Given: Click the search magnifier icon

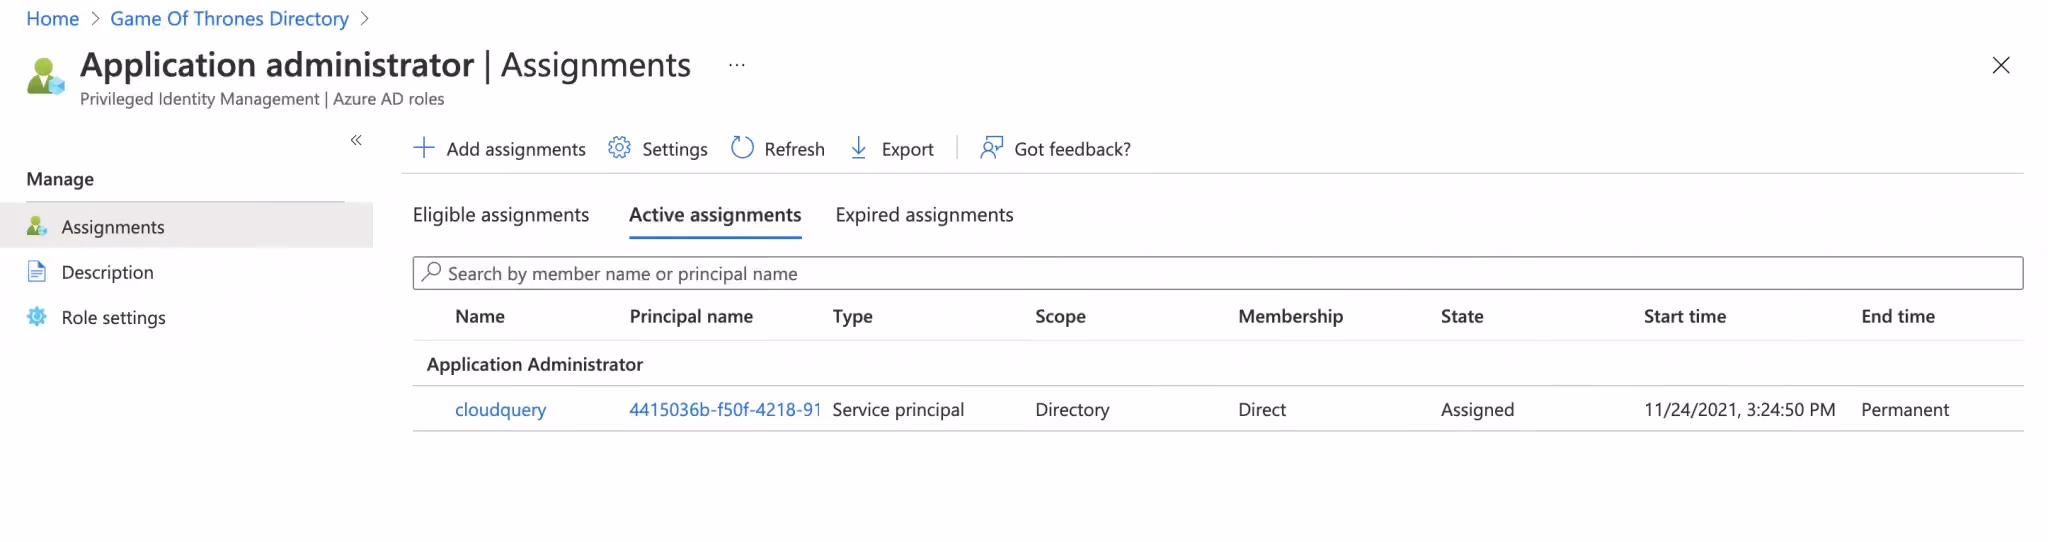Looking at the screenshot, I should pos(431,272).
